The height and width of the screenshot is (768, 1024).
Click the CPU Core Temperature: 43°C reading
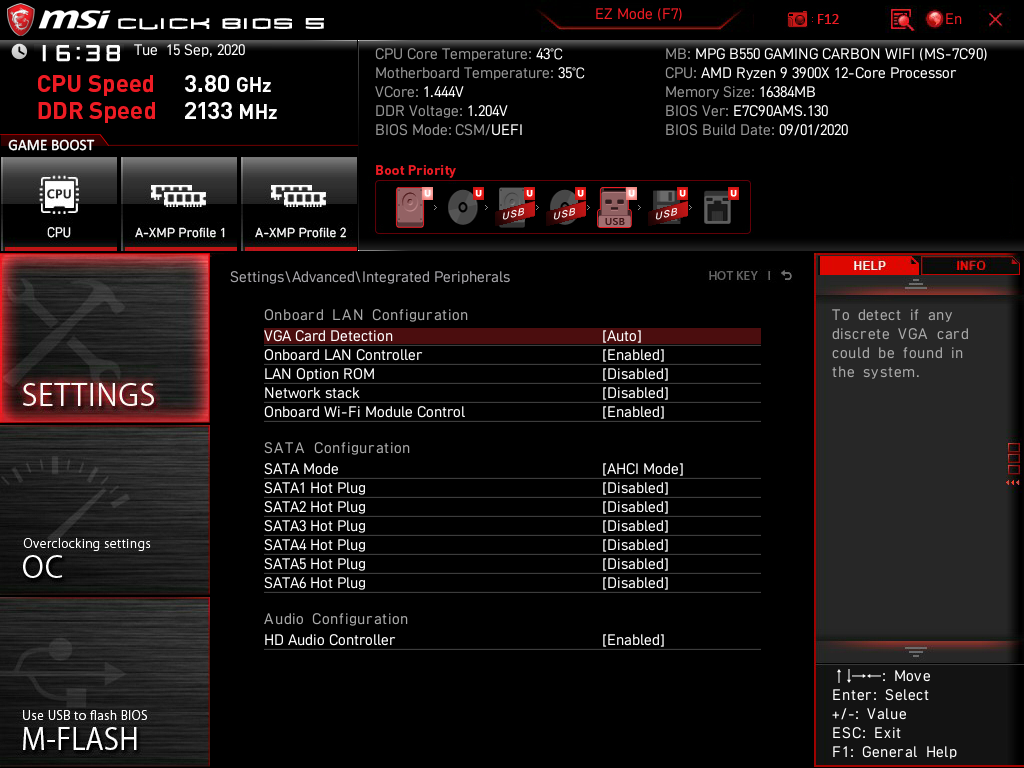(469, 54)
